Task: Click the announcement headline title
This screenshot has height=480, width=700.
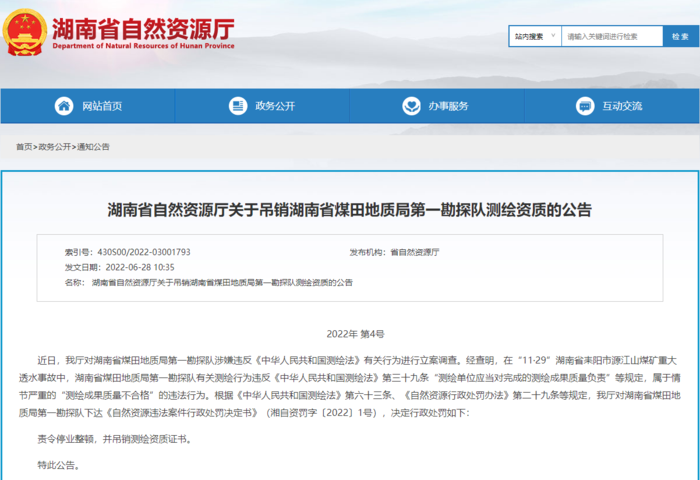Action: pyautogui.click(x=350, y=210)
